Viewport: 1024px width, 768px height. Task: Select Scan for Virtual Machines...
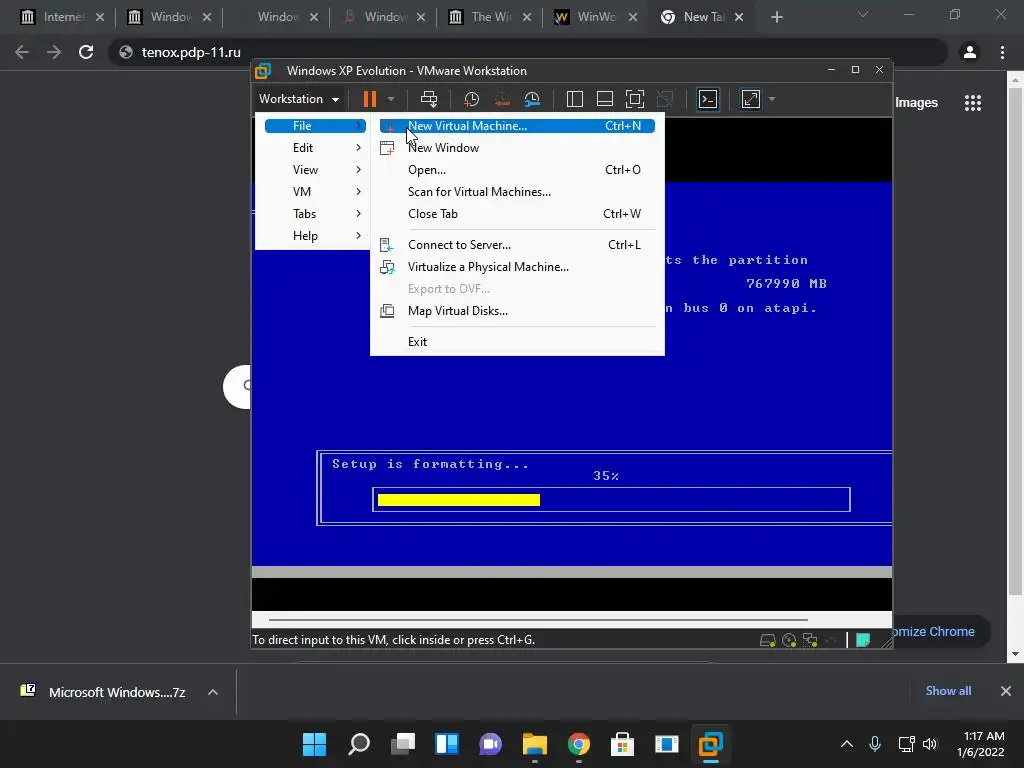pyautogui.click(x=517, y=192)
